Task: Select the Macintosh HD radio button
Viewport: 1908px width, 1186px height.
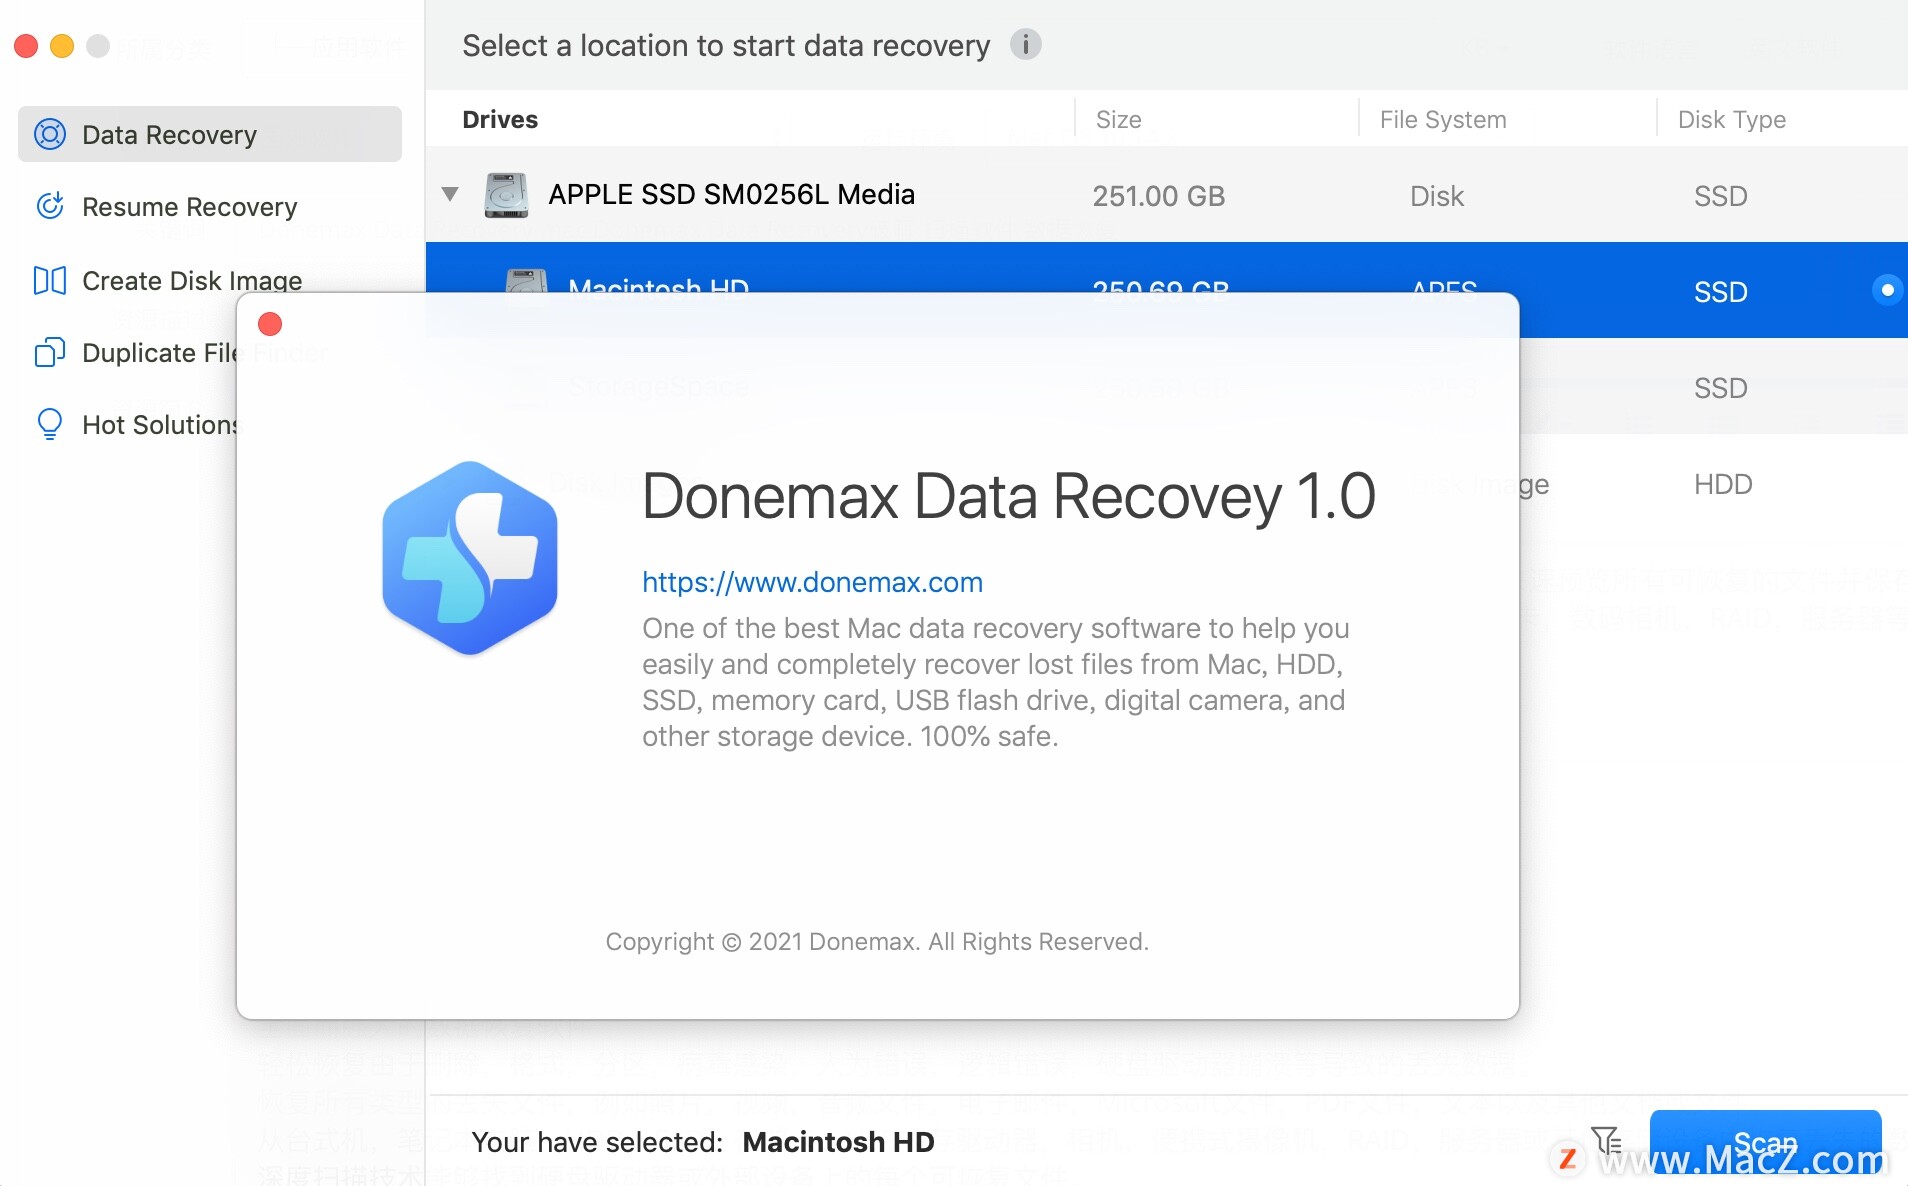Action: tap(1887, 290)
